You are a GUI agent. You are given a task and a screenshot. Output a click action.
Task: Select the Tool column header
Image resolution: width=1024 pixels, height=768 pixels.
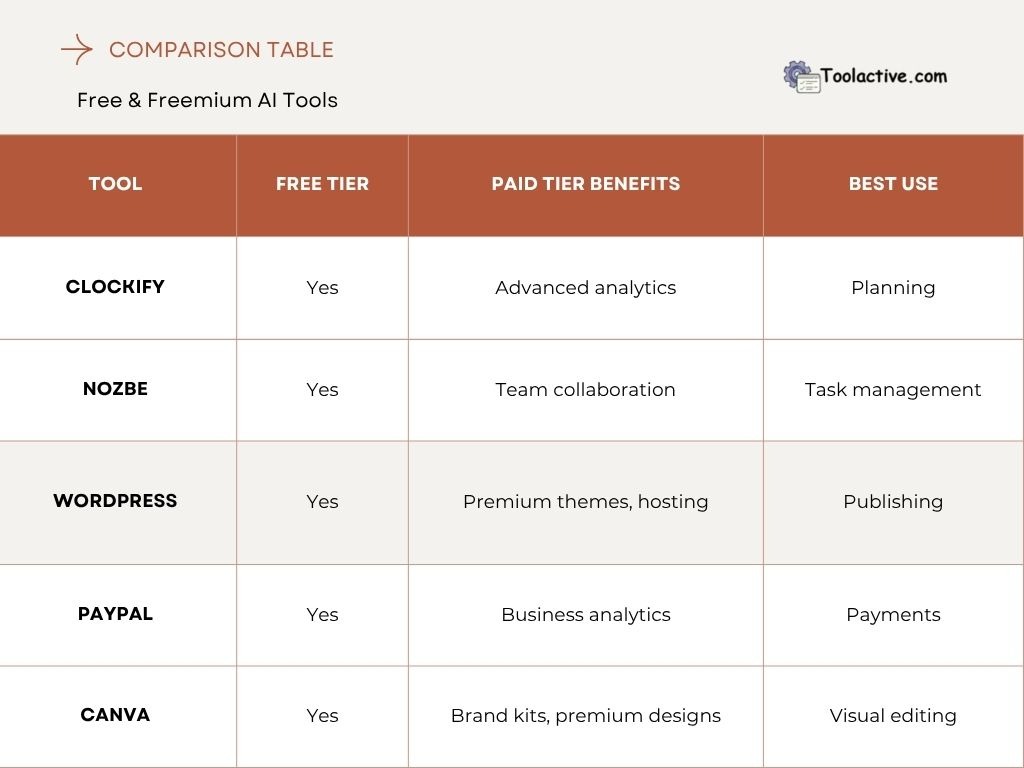click(115, 184)
